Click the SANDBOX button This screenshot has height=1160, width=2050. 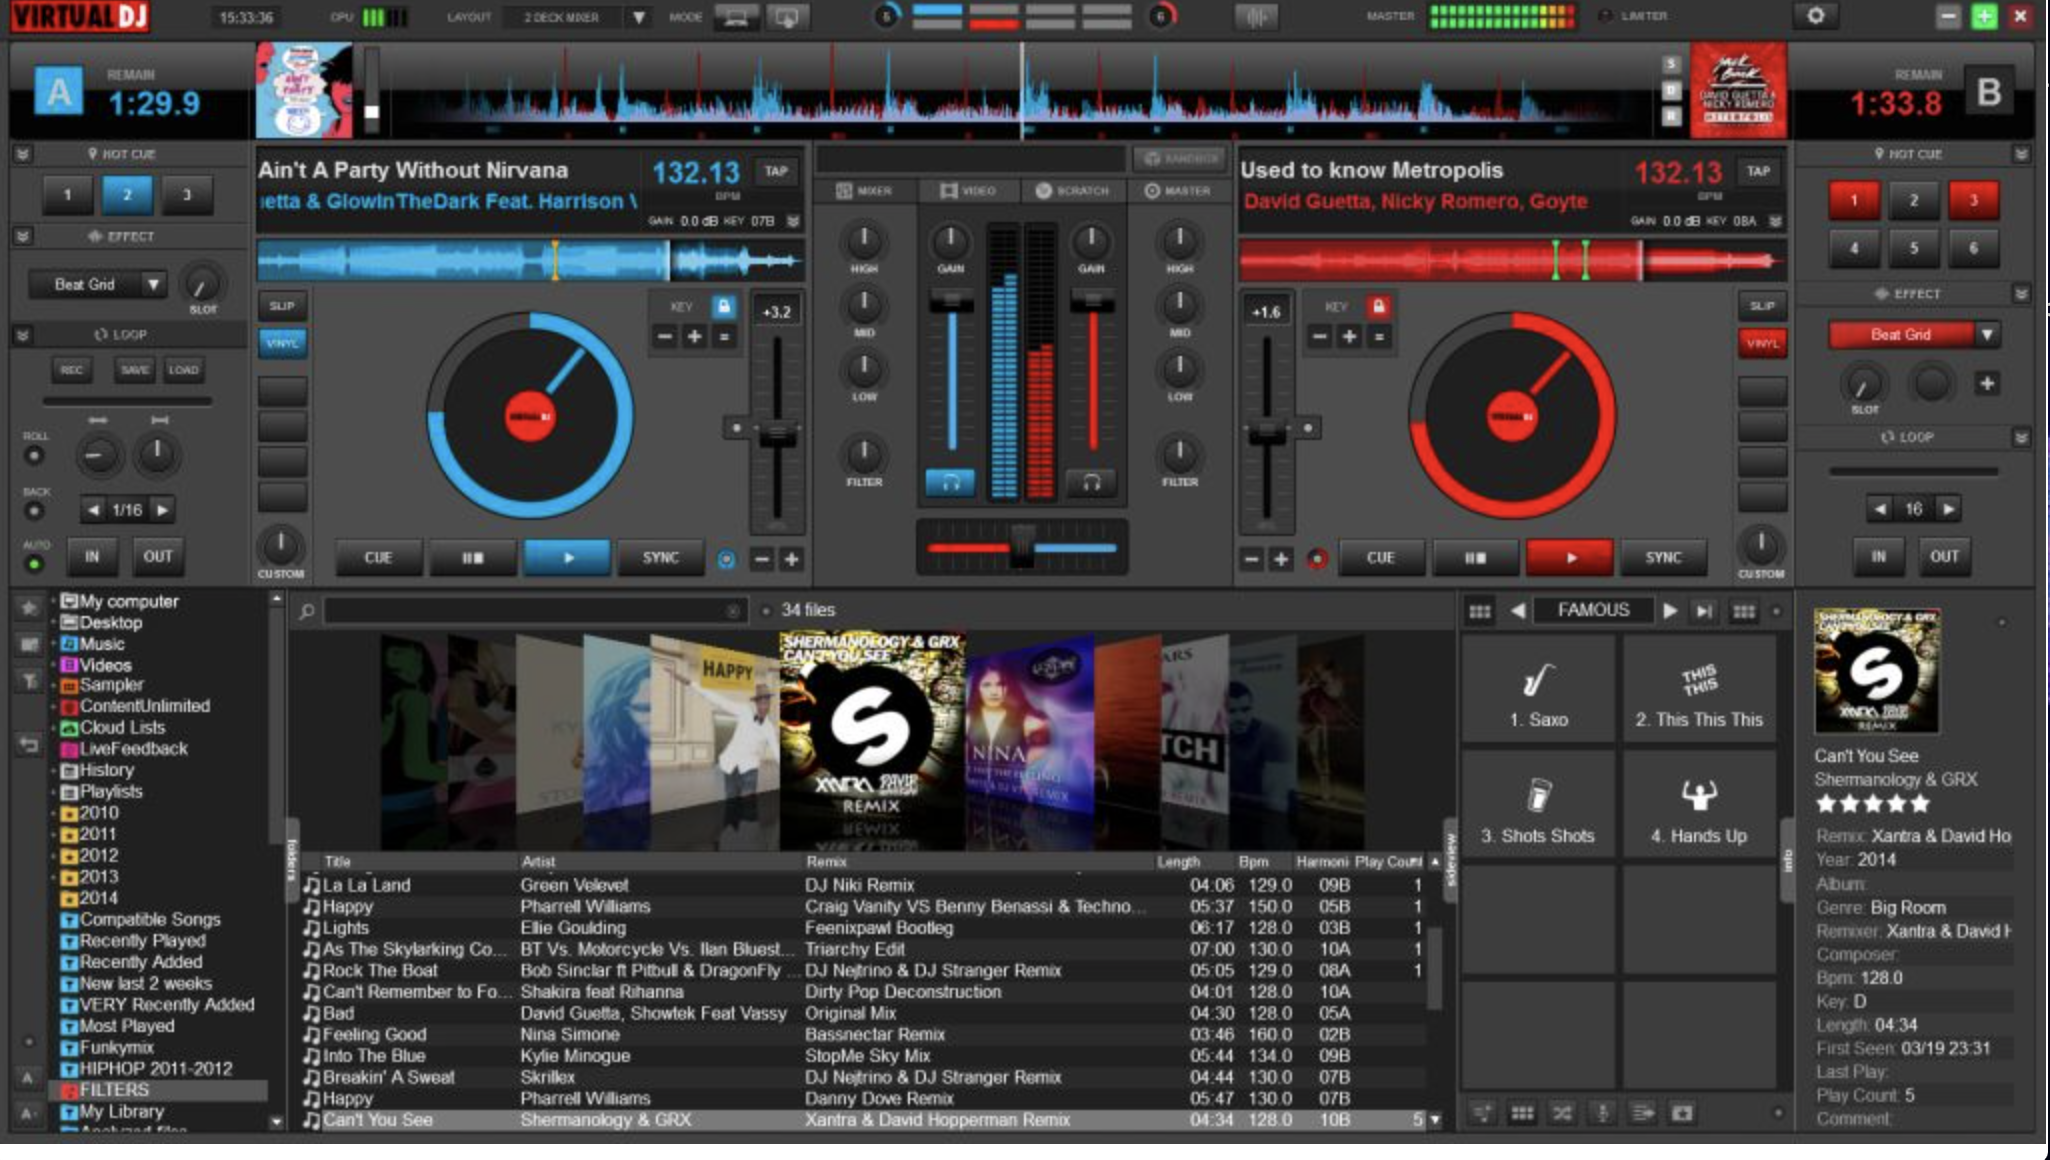click(1181, 158)
